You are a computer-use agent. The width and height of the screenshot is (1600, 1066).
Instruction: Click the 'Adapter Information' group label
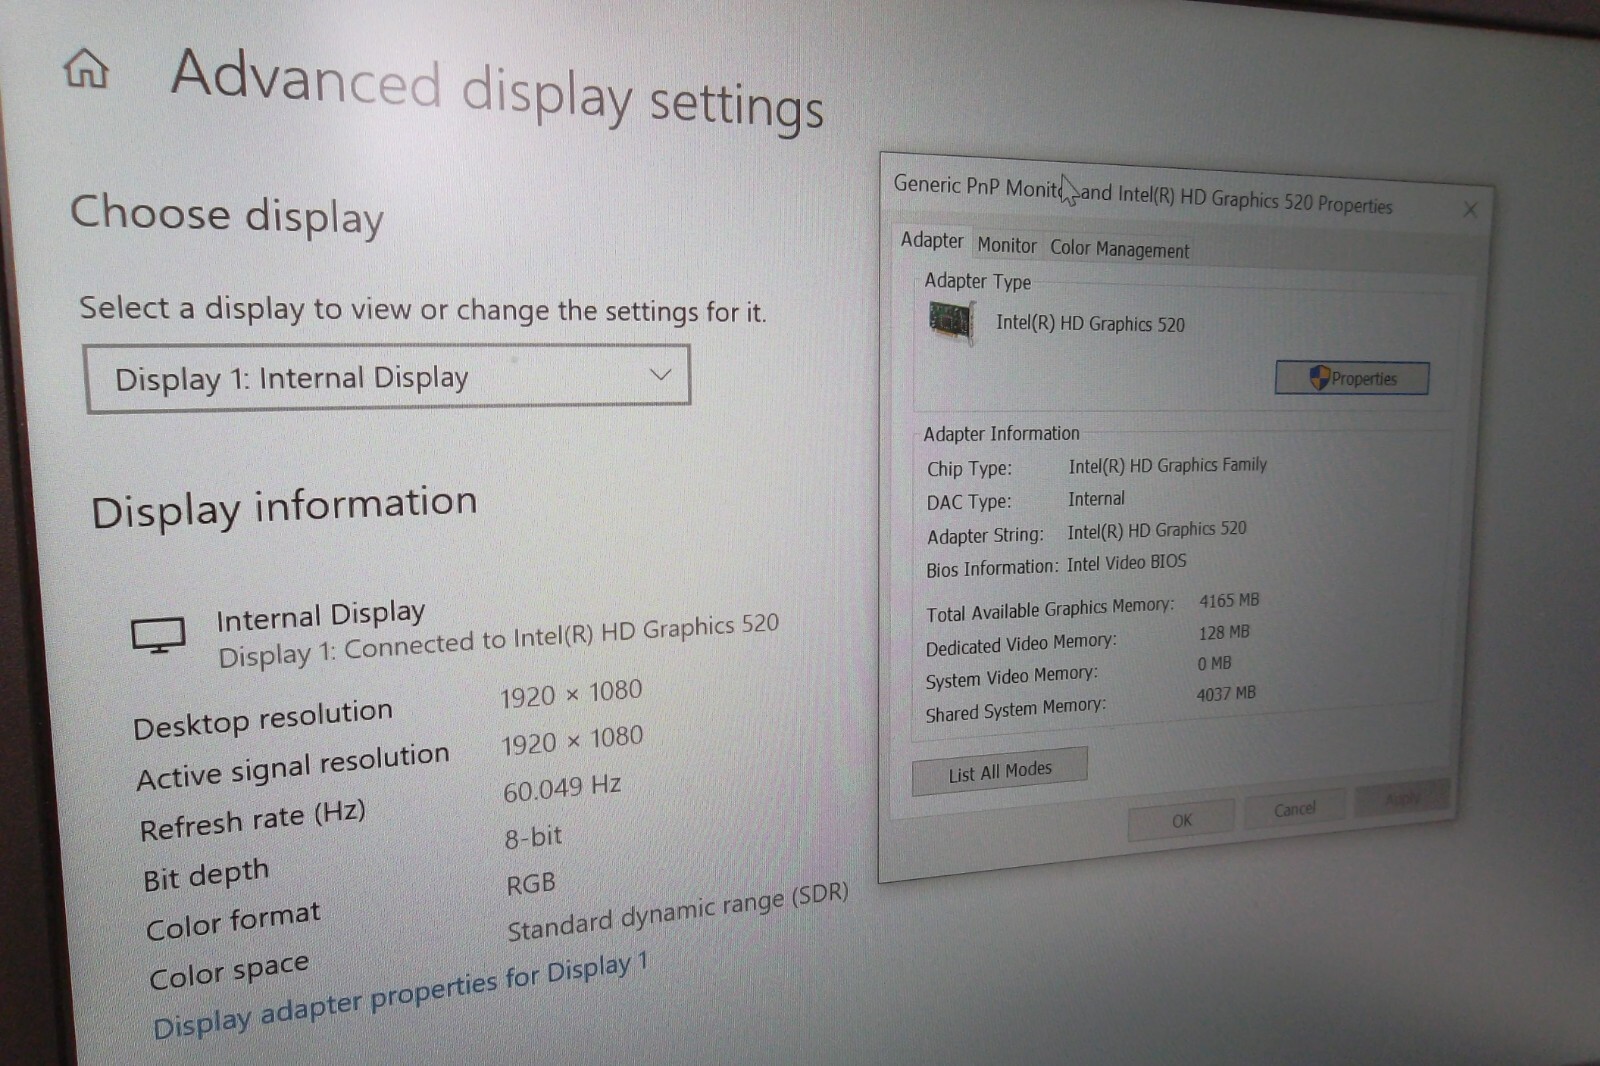tap(1001, 433)
